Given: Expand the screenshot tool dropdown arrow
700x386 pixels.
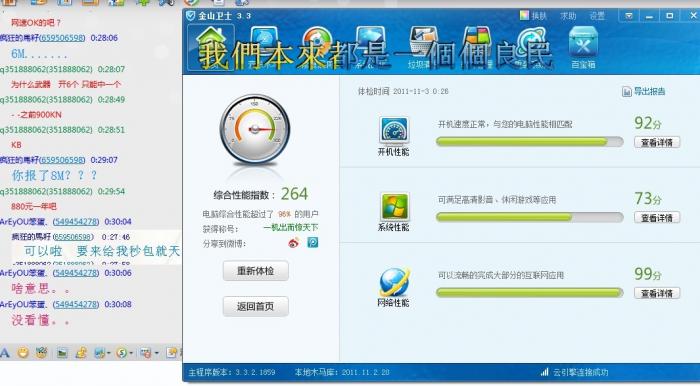Looking at the screenshot, I should pyautogui.click(x=156, y=353).
